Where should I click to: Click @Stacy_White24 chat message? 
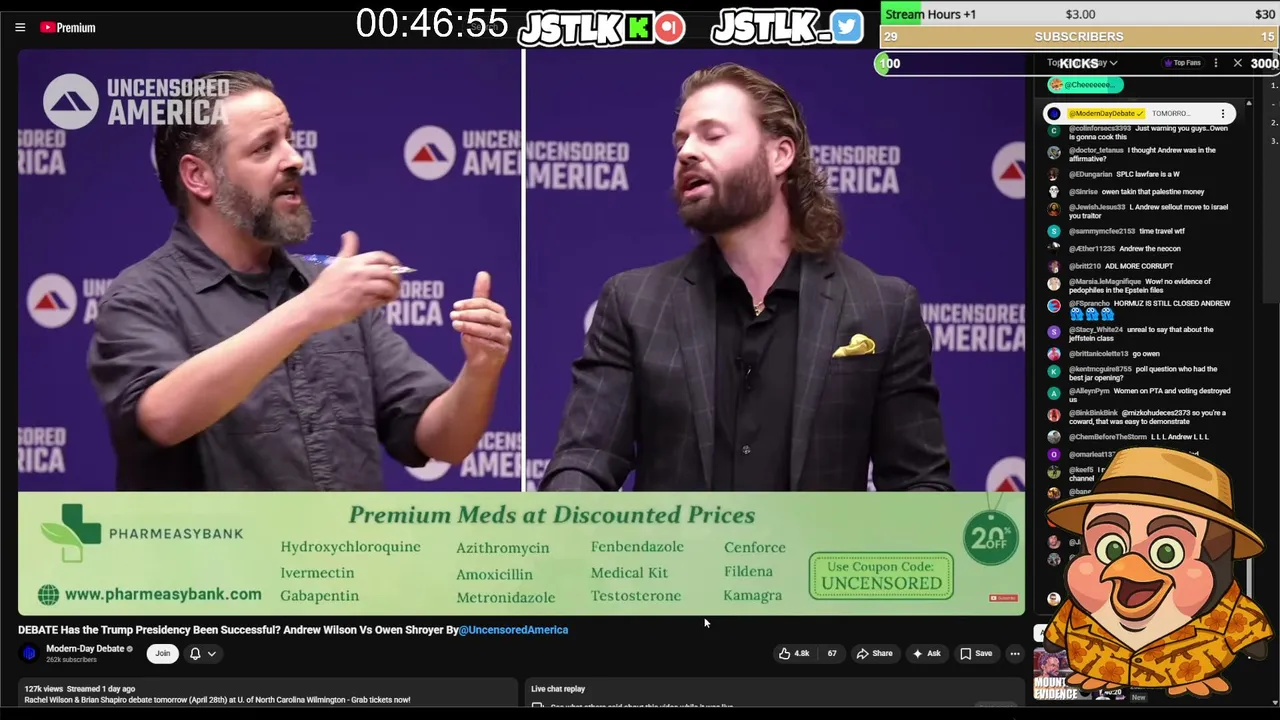pyautogui.click(x=1140, y=334)
